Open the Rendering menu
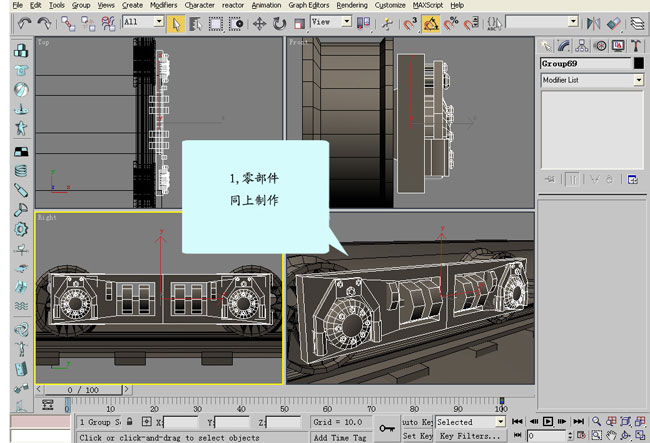The image size is (650, 443). [x=352, y=5]
